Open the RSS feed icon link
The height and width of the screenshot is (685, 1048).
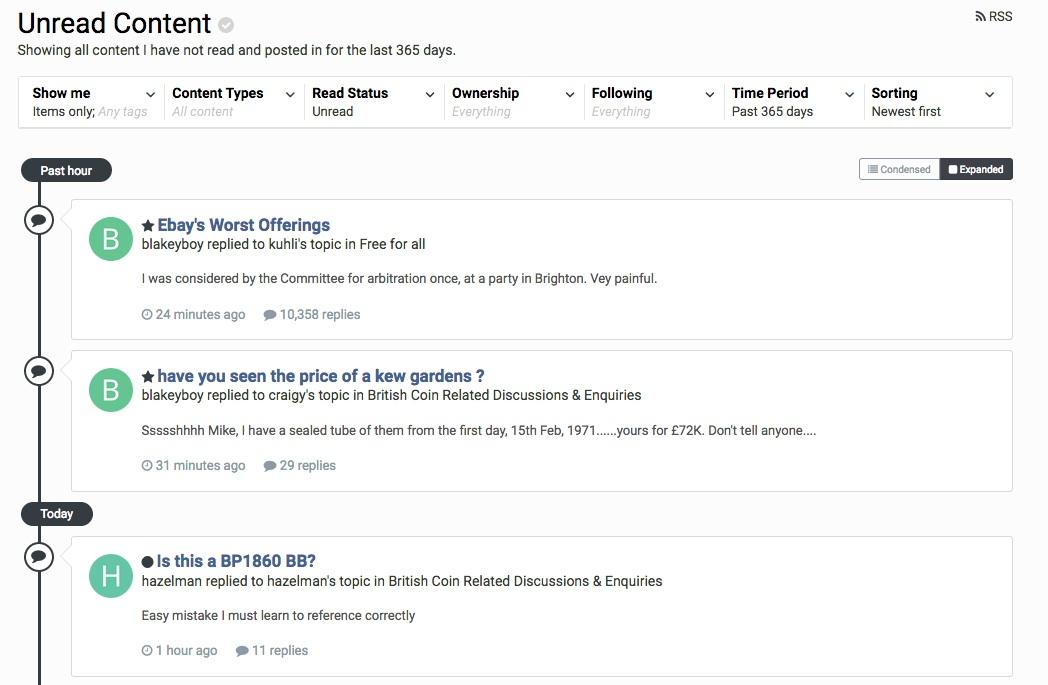993,17
